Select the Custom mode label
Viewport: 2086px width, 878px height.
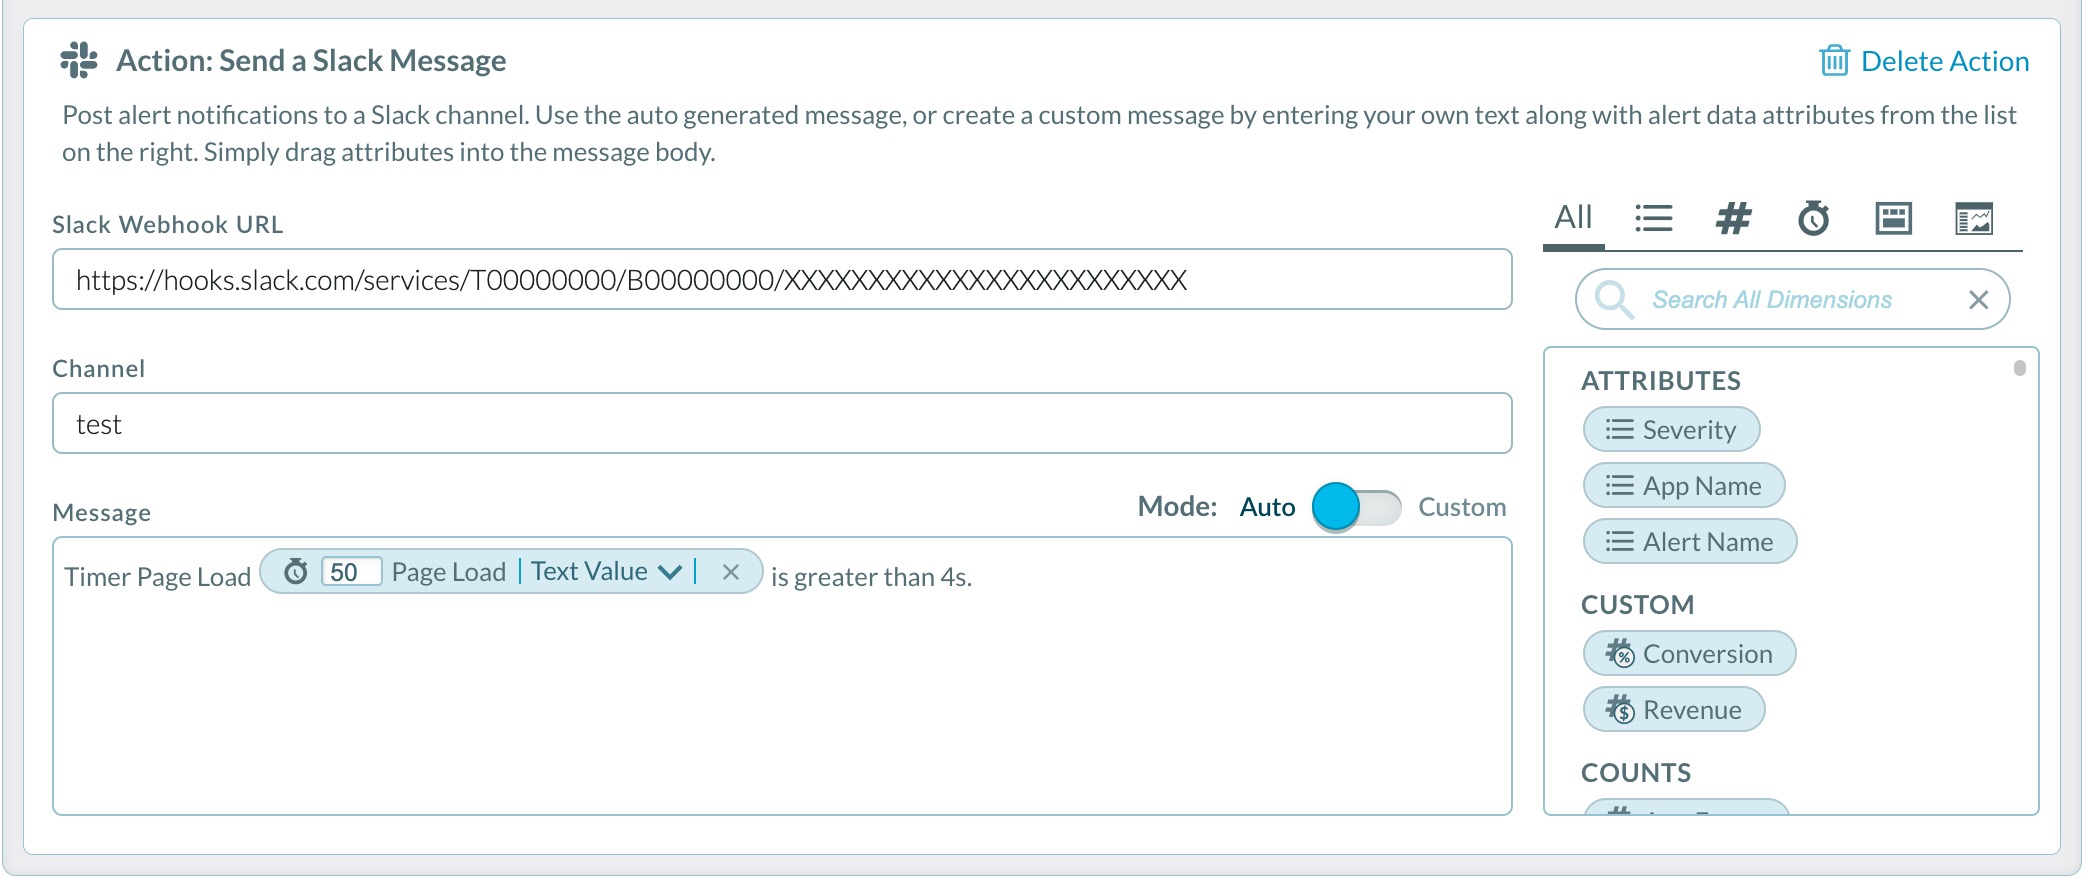1462,507
